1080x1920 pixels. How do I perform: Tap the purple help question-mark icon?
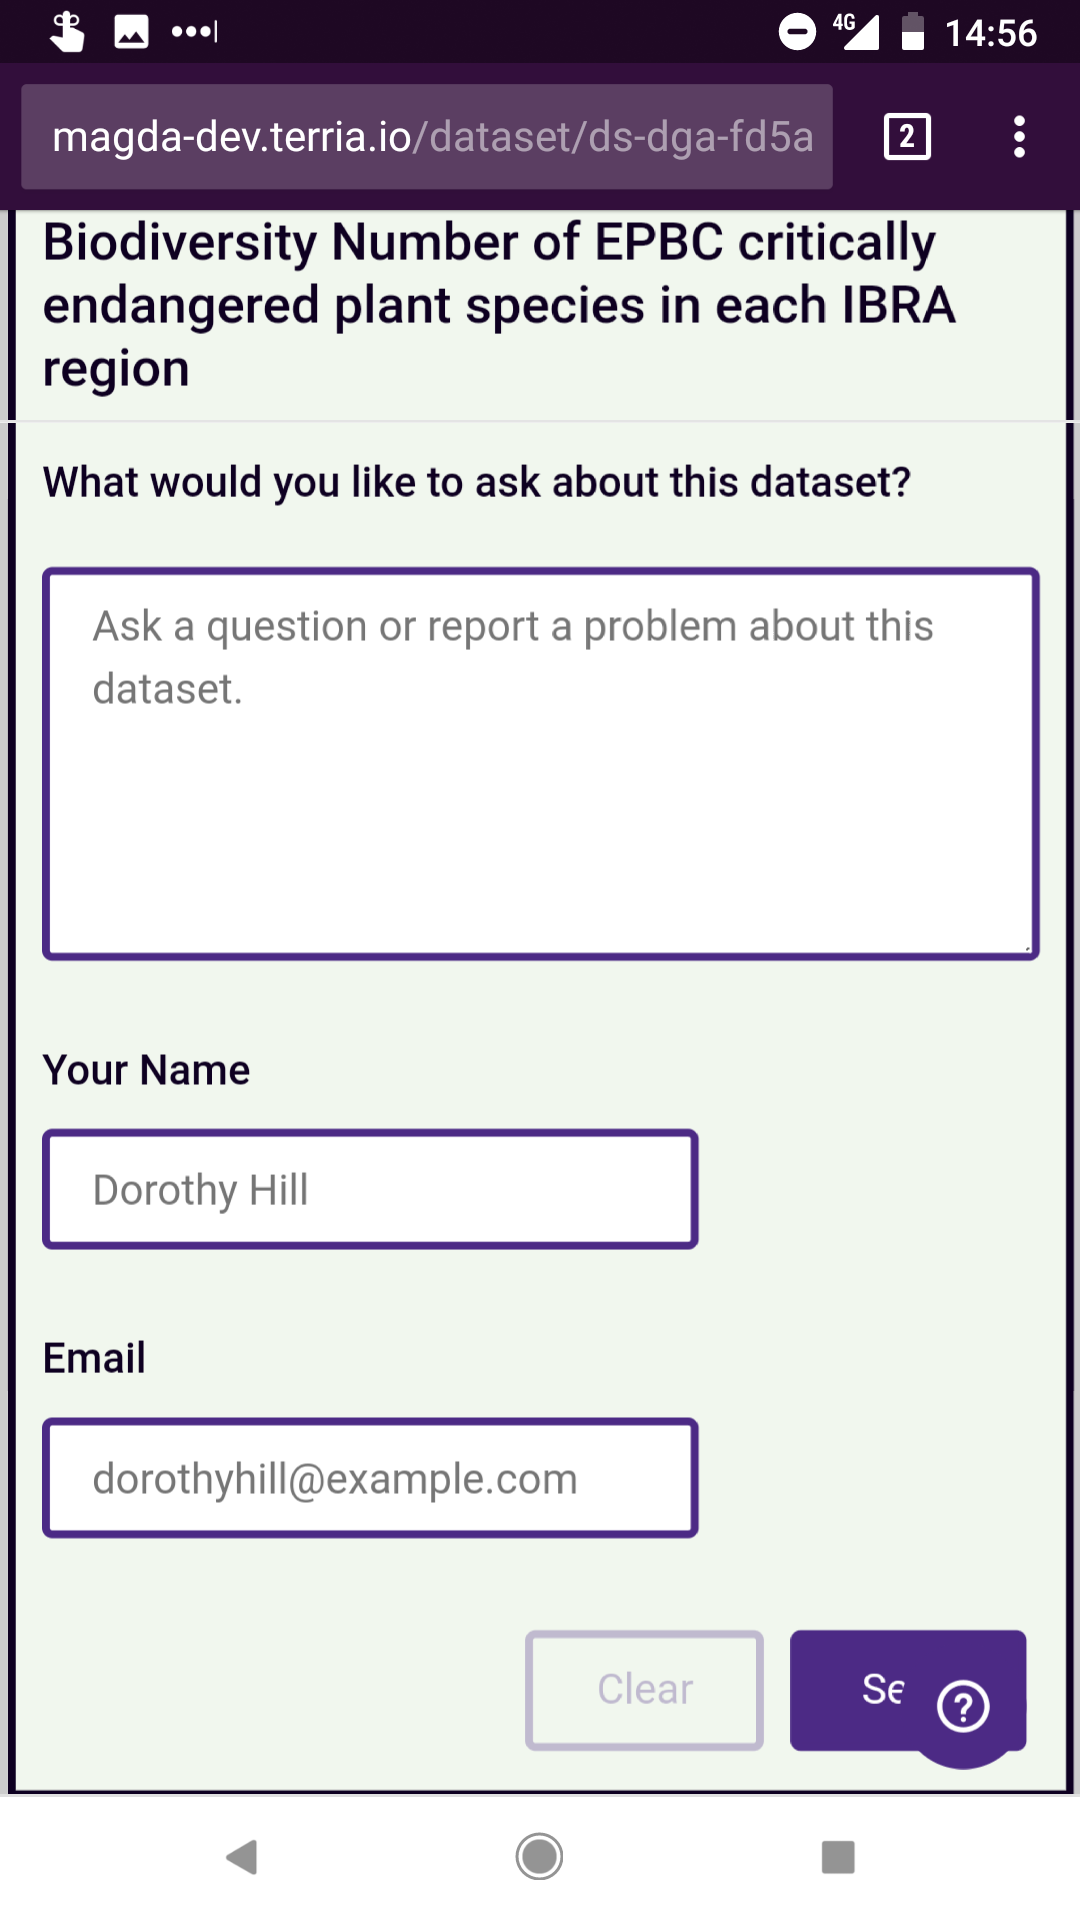pyautogui.click(x=964, y=1706)
